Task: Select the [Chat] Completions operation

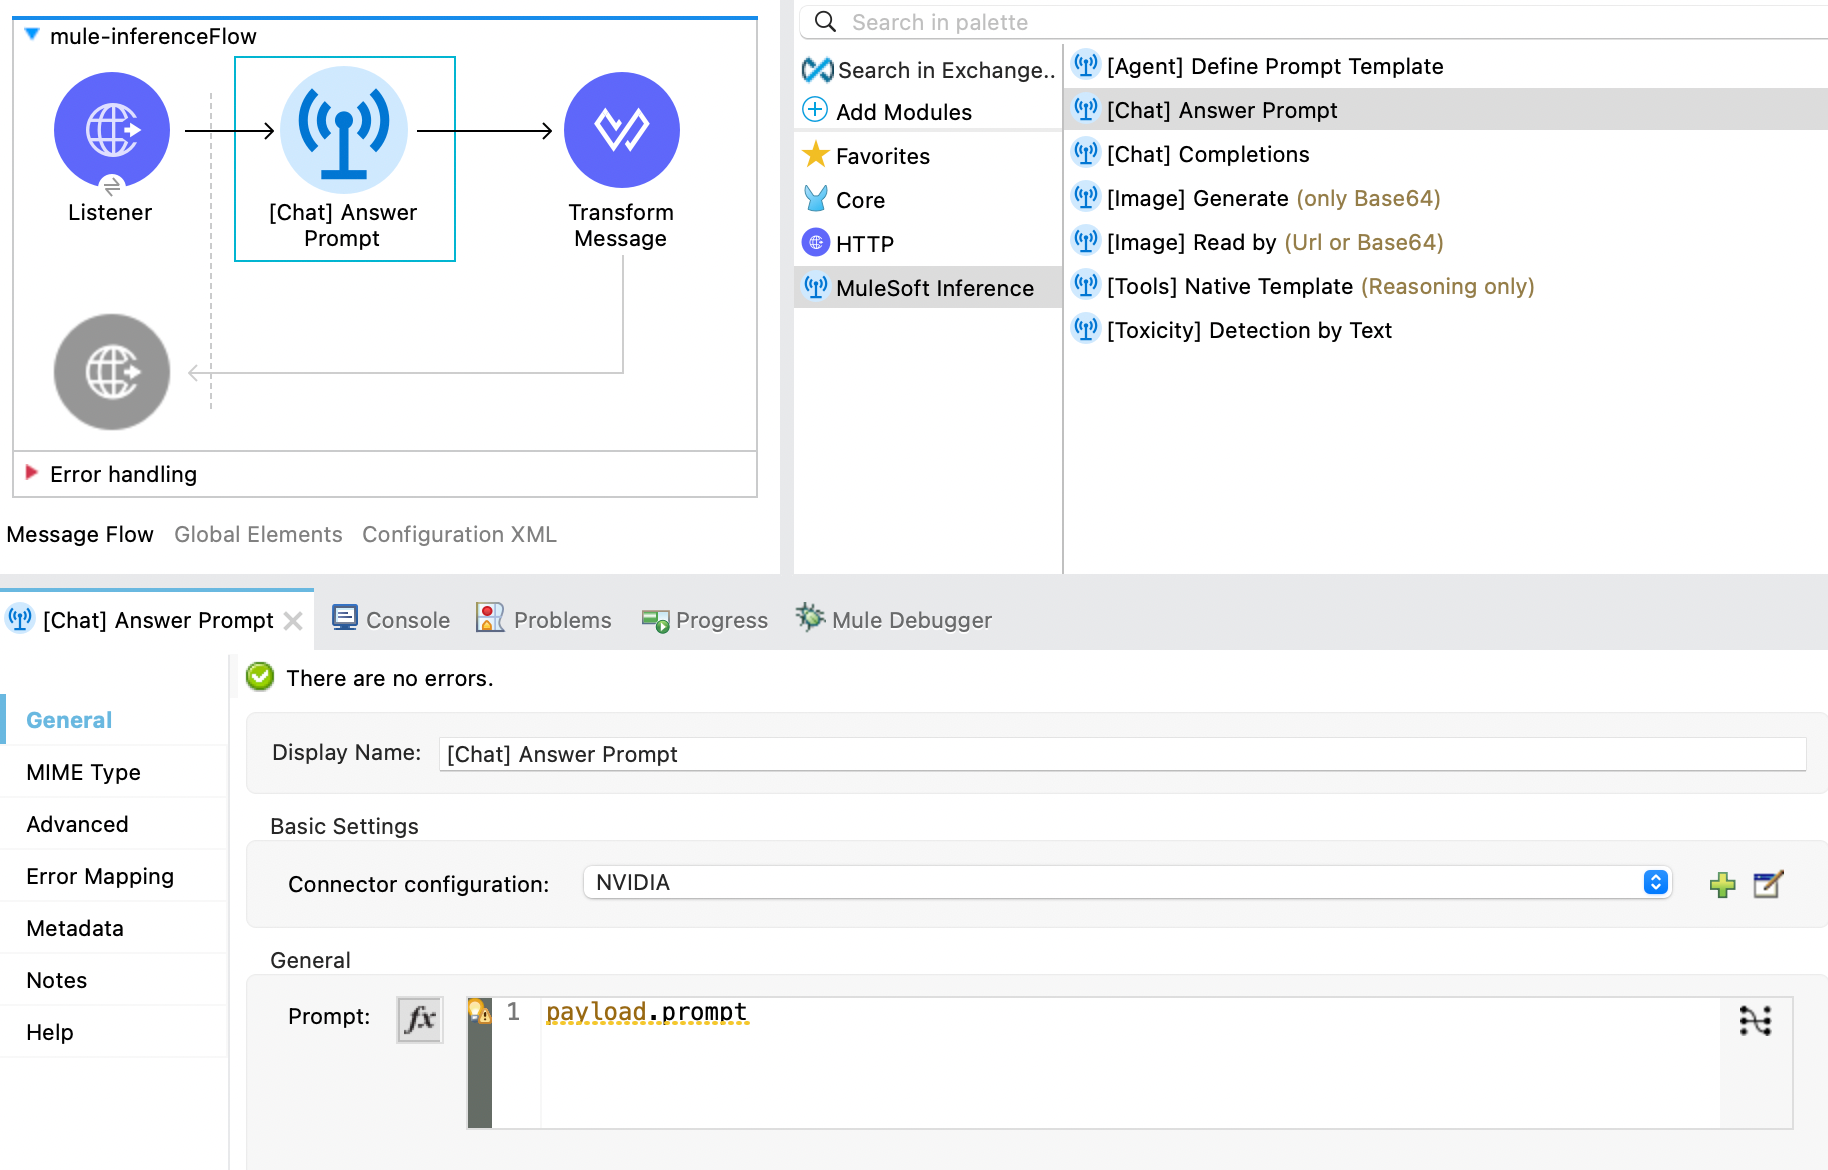Action: (1208, 154)
